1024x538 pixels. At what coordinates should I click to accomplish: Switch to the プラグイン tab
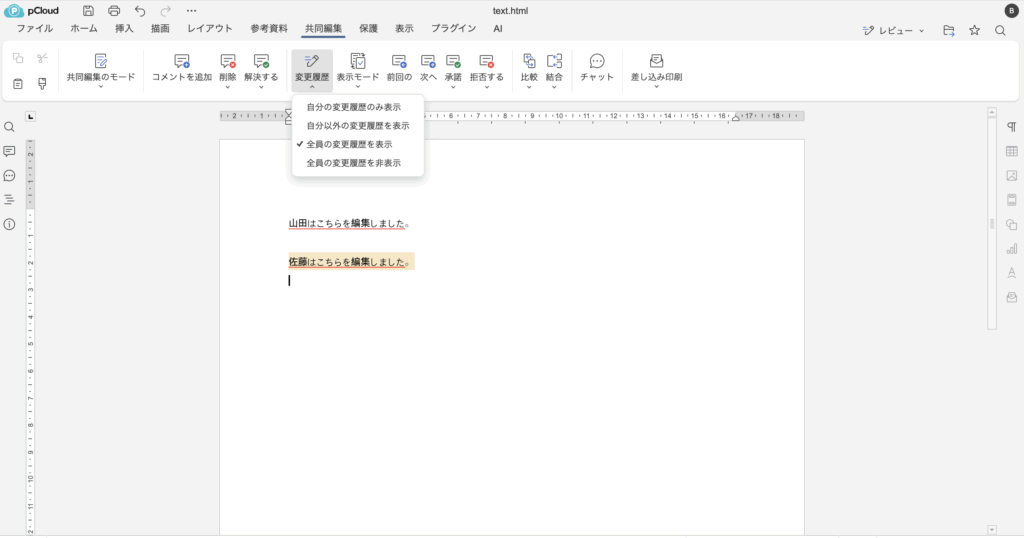(453, 29)
